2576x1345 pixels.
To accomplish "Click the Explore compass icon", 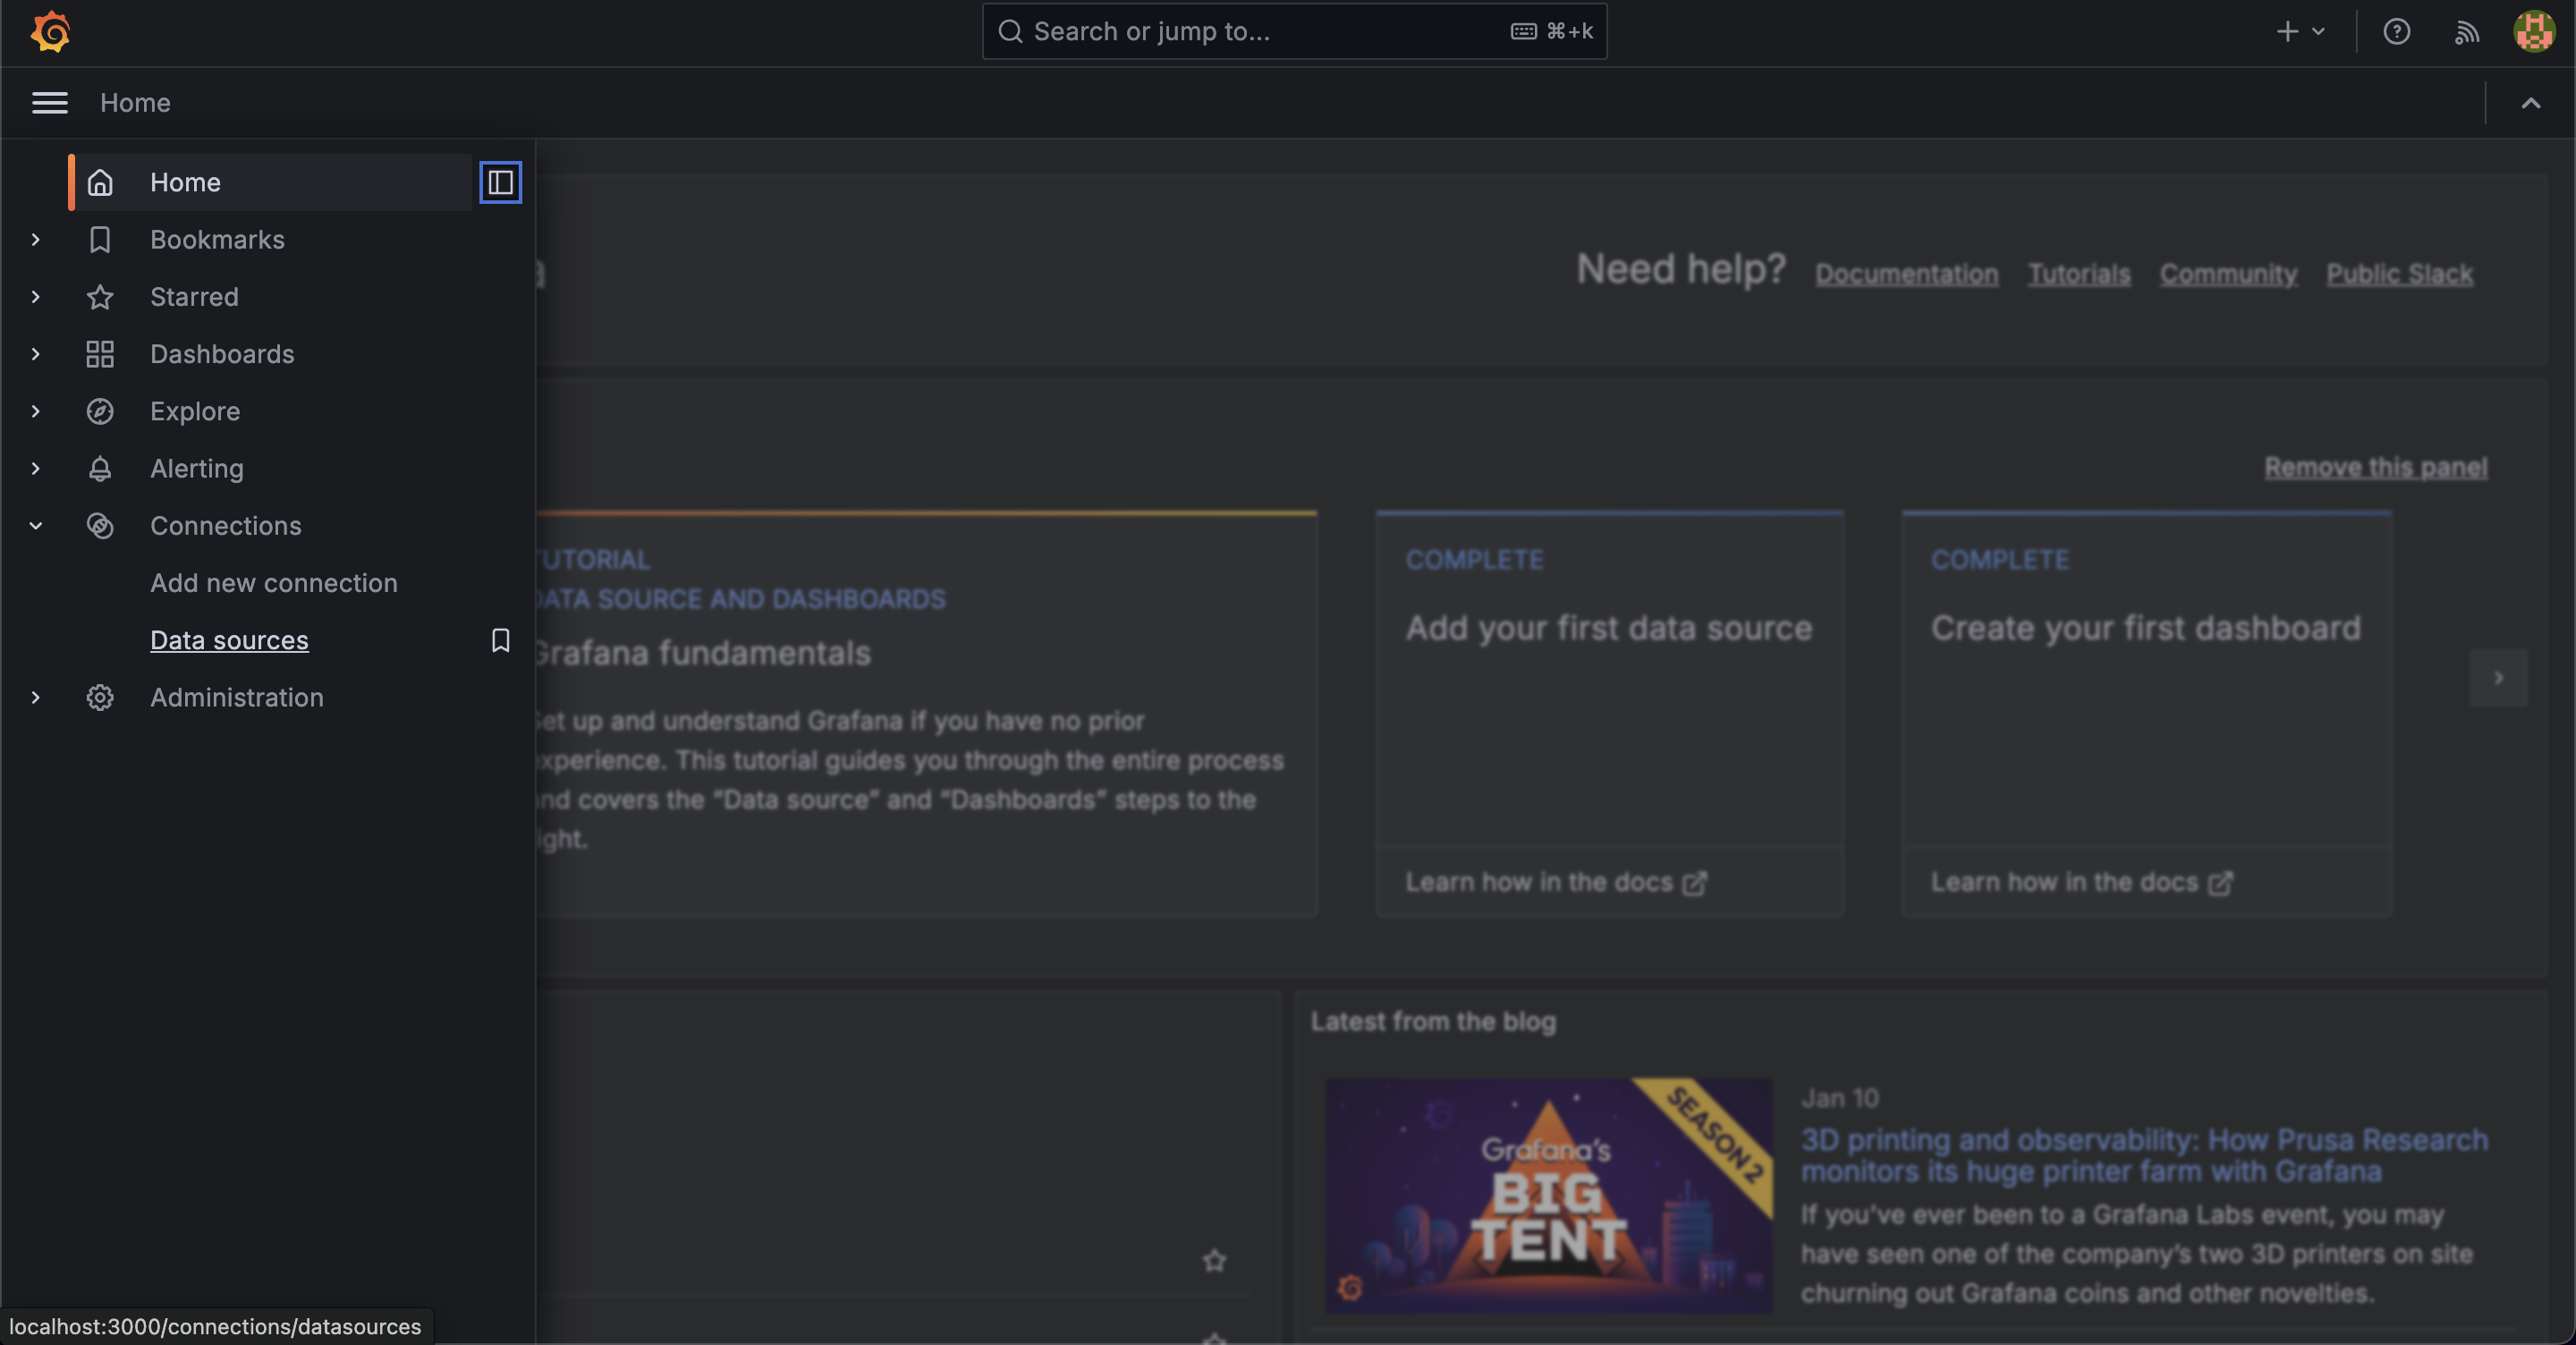I will (x=98, y=410).
